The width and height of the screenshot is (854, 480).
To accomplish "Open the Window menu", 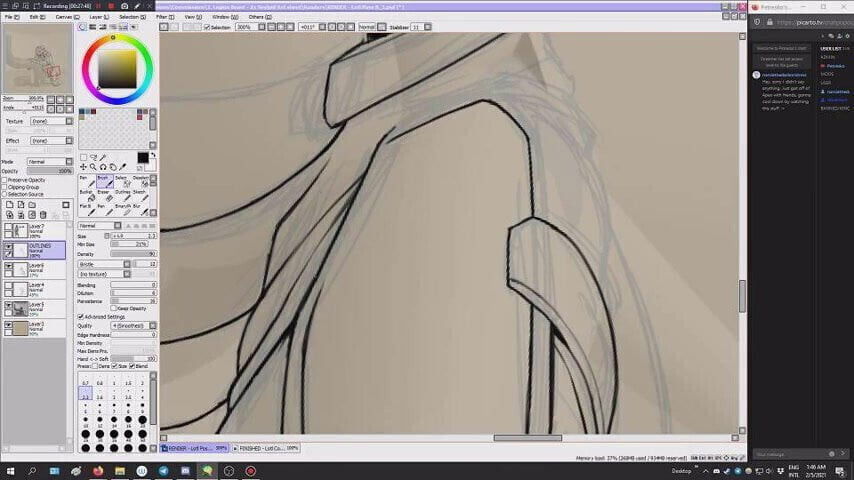I will (224, 17).
